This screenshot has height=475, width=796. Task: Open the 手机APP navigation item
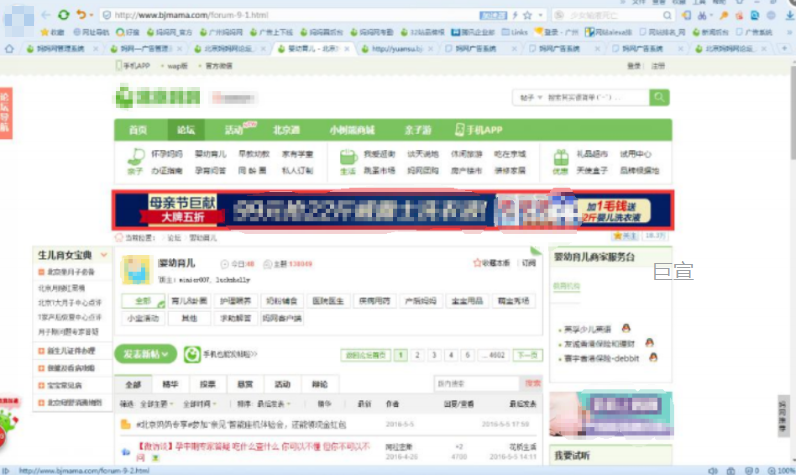coord(478,130)
